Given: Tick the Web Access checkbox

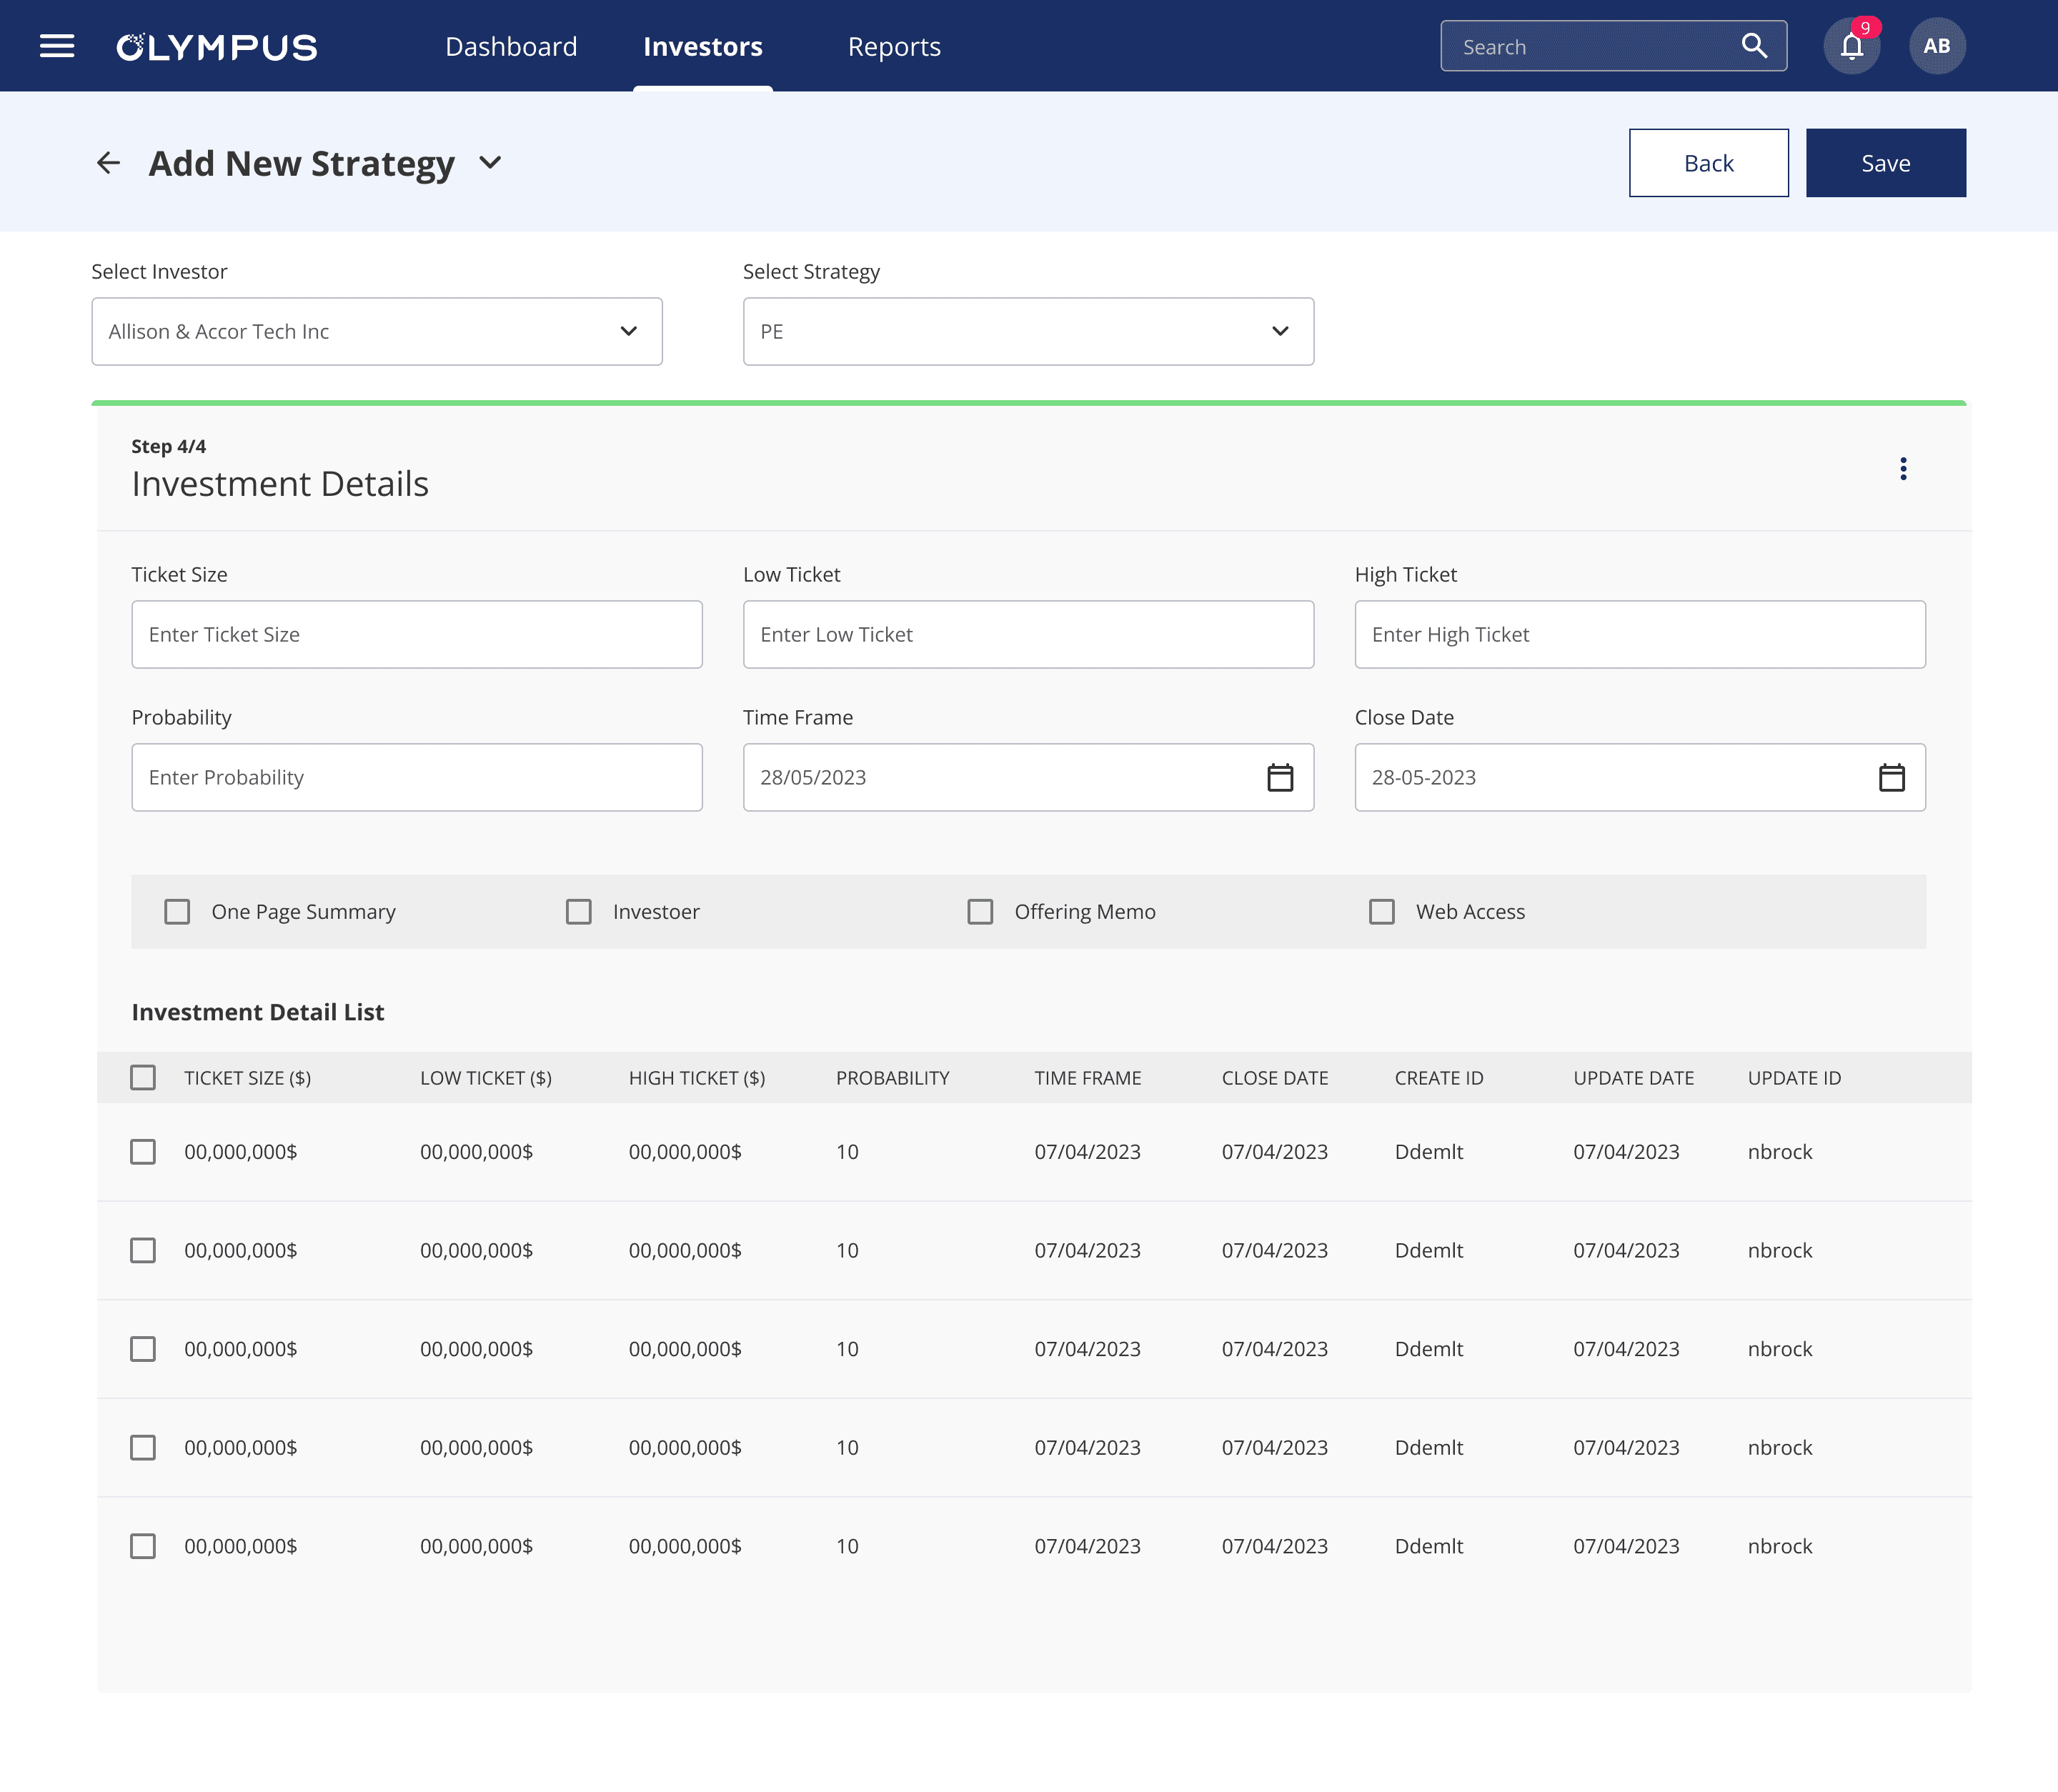Looking at the screenshot, I should pyautogui.click(x=1381, y=912).
